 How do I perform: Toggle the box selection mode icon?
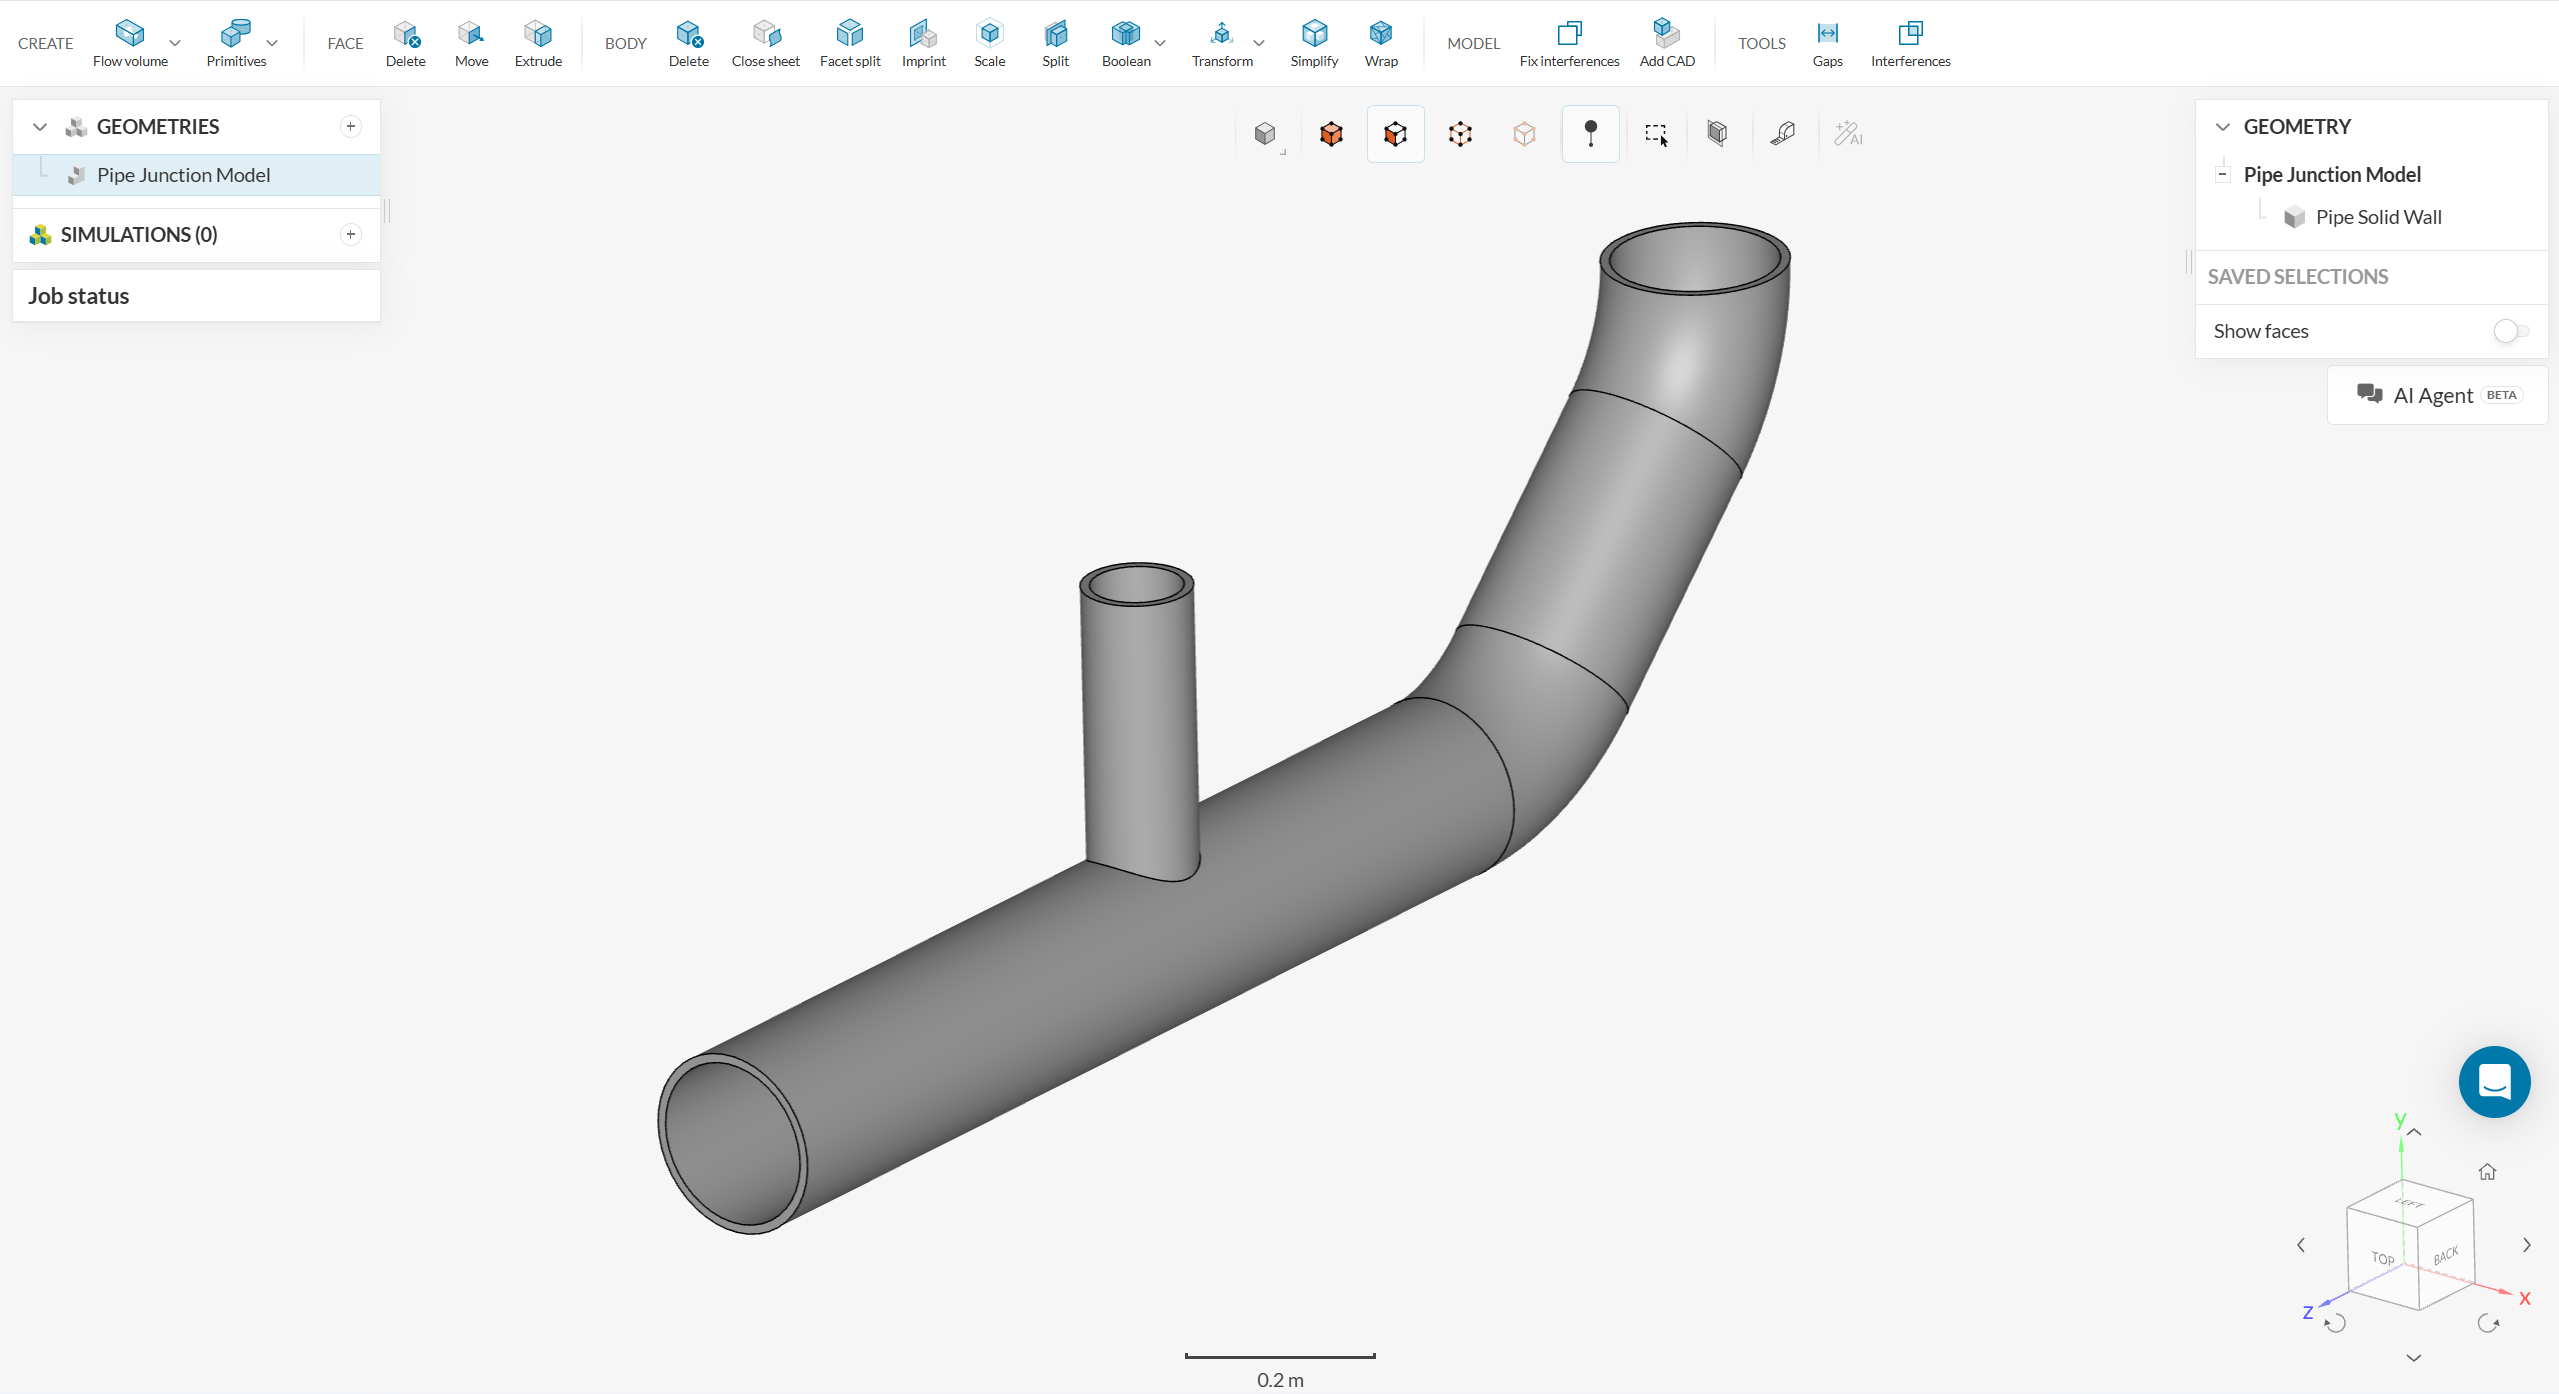(1656, 134)
